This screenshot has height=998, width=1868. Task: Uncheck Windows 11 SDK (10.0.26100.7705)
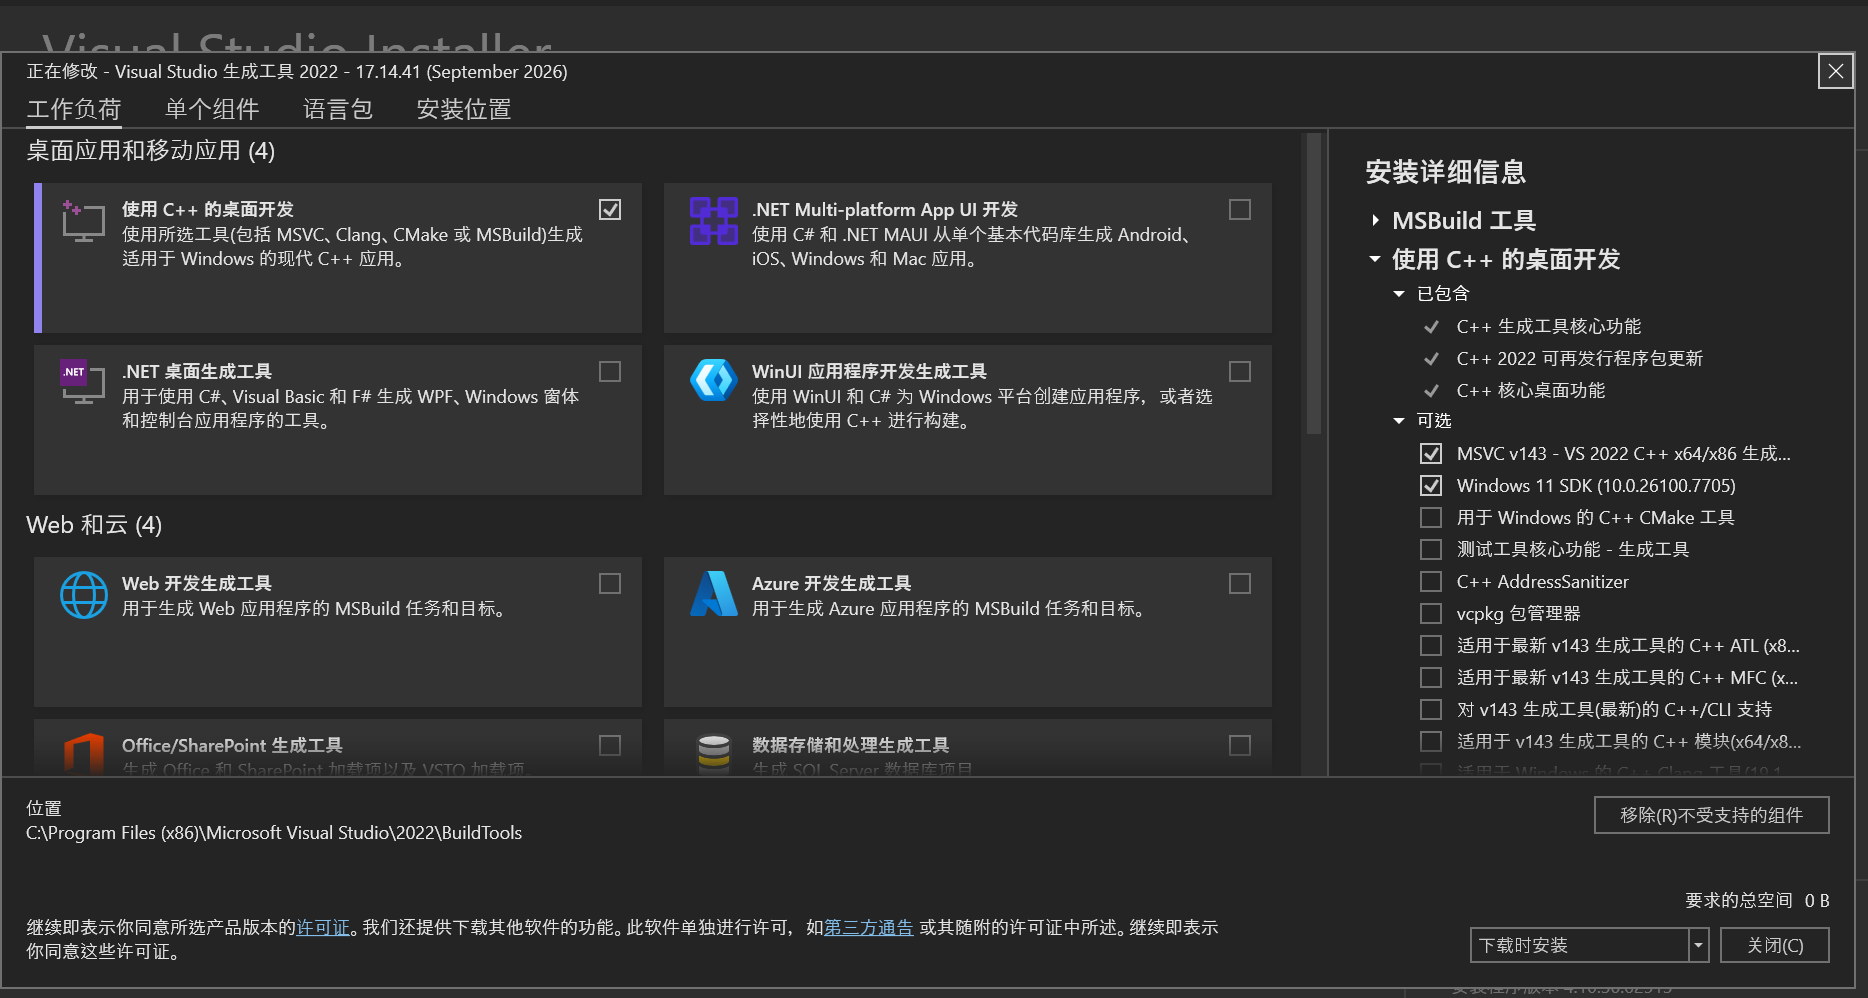click(x=1431, y=486)
